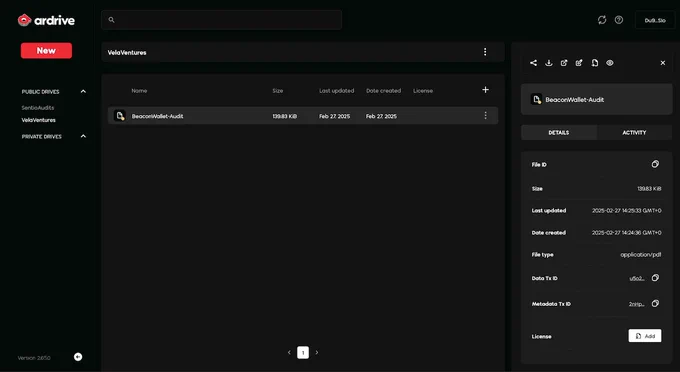Click the rename edit icon in details panel
Viewport: 680px width, 372px height.
point(579,63)
